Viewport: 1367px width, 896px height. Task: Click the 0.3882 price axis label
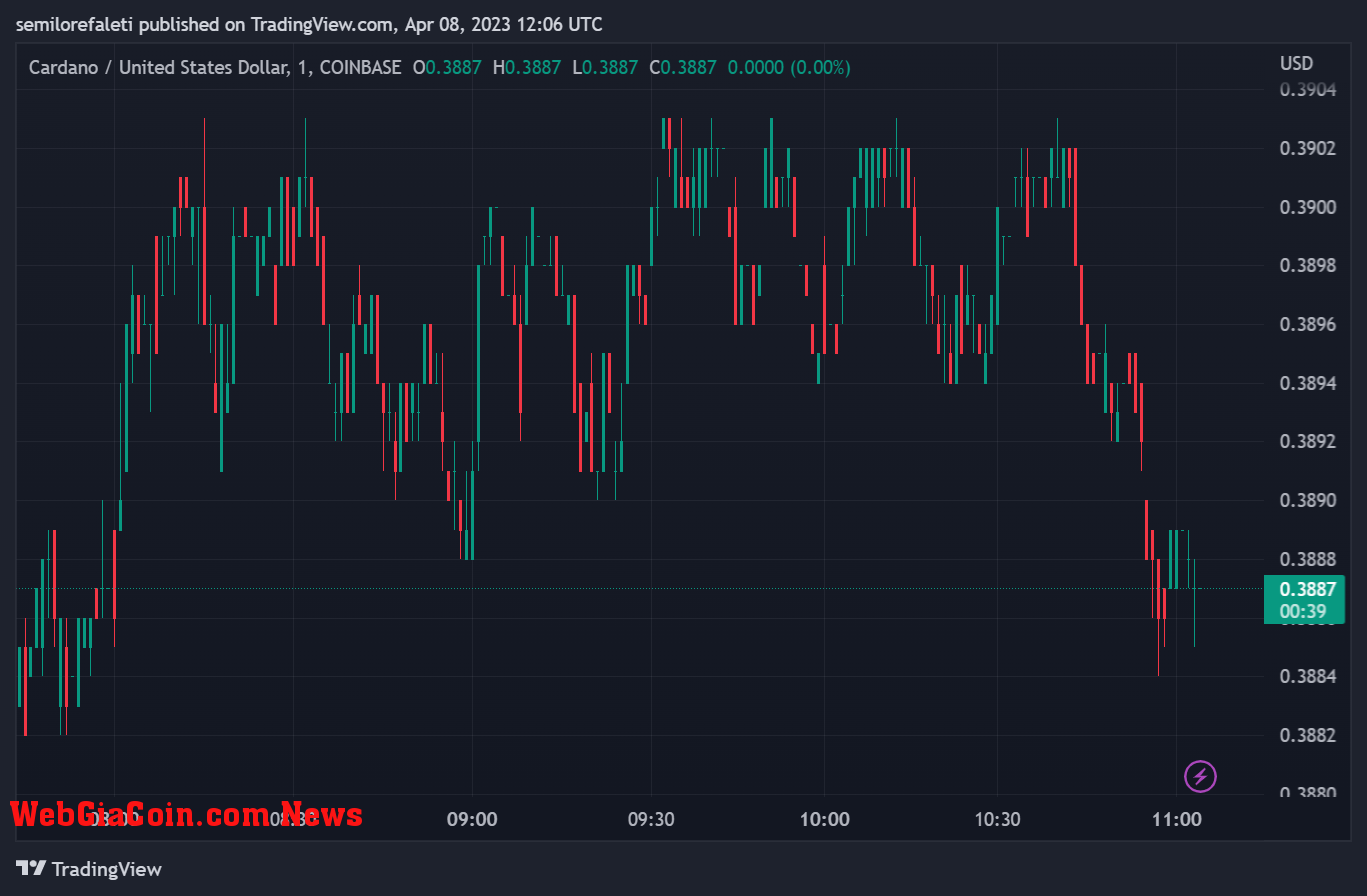[x=1308, y=735]
